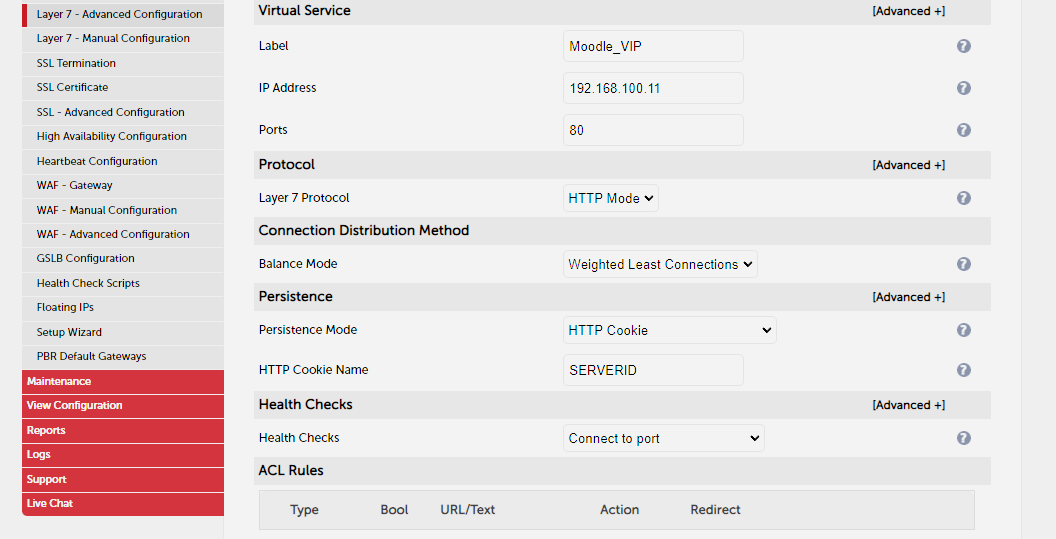Click the IP Address input field
The height and width of the screenshot is (539, 1056).
(653, 88)
